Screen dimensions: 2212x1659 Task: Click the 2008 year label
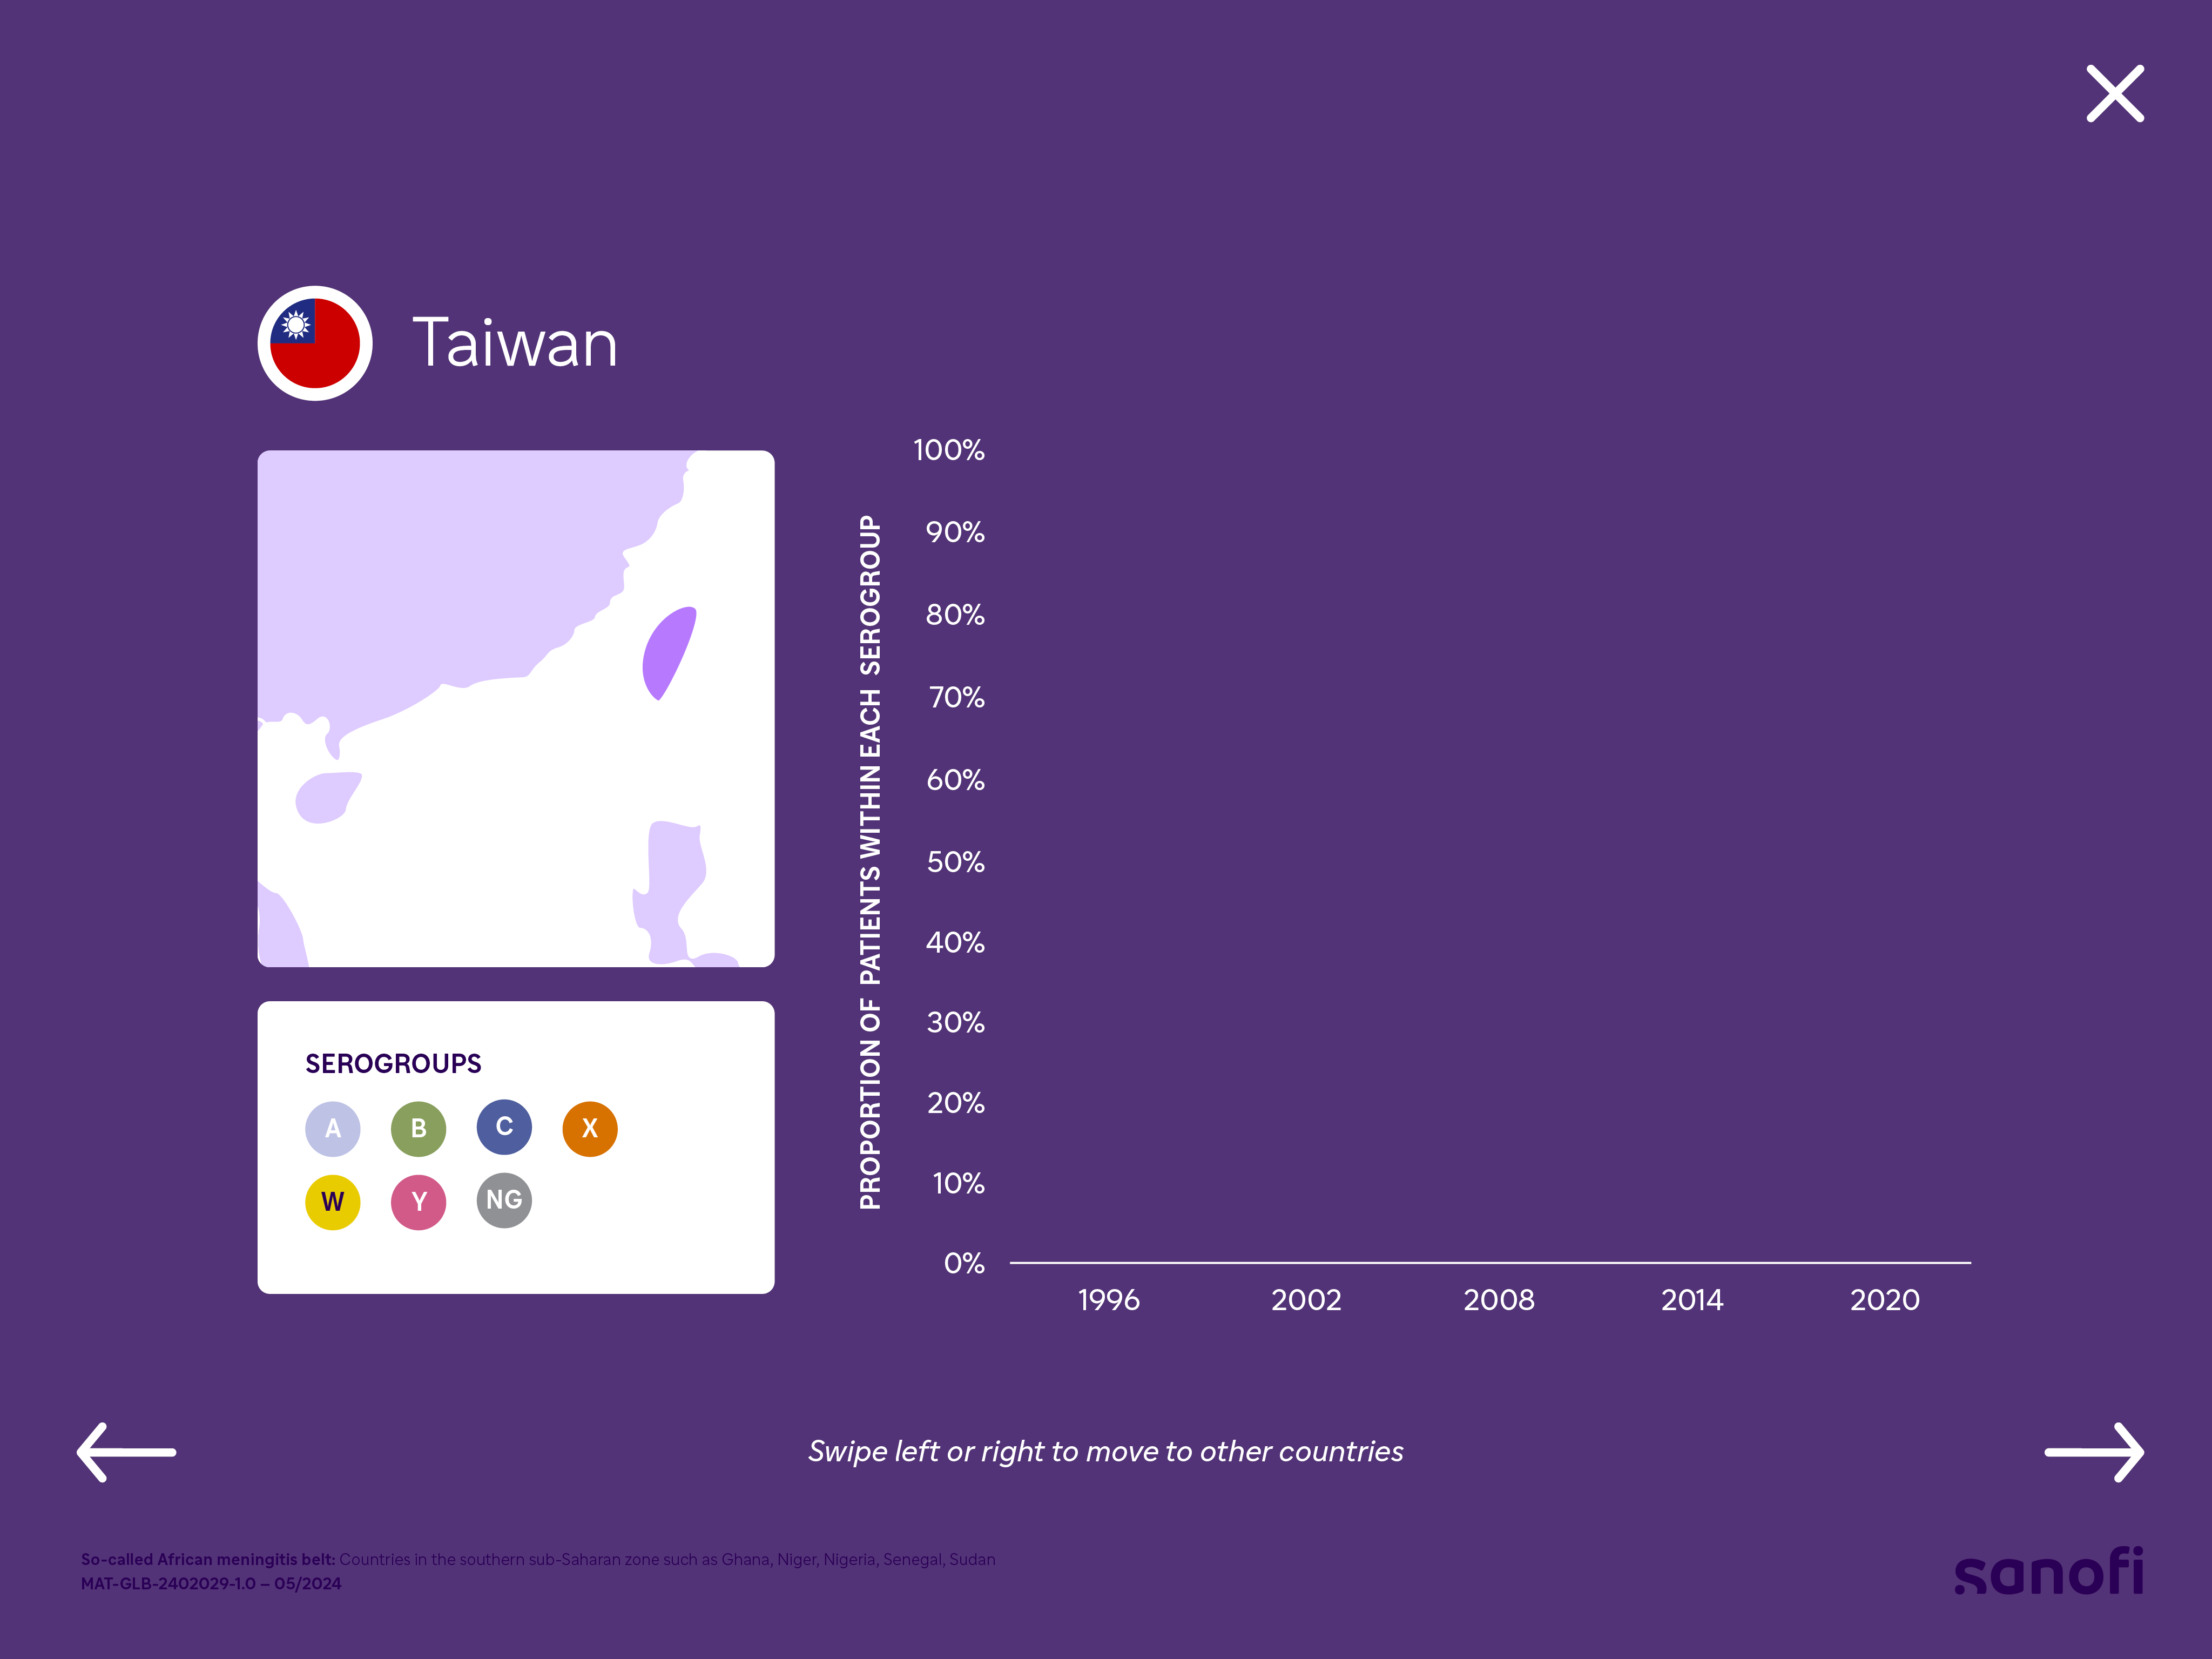coord(1498,1300)
